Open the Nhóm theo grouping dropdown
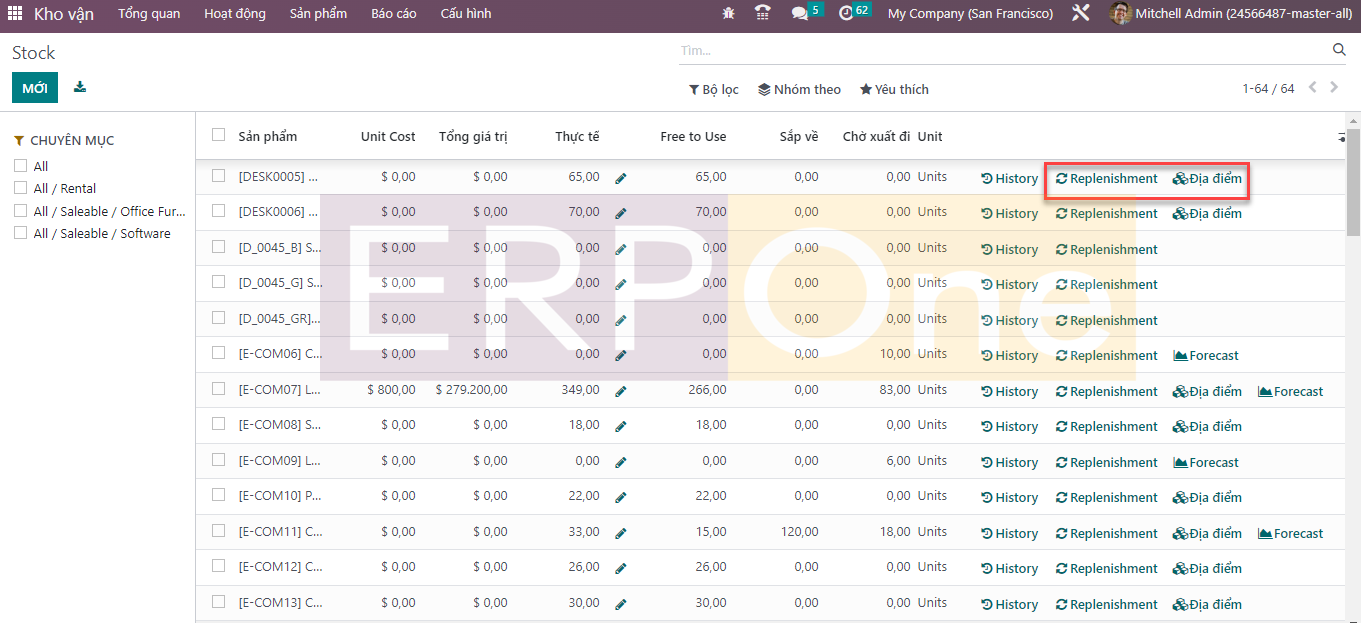The image size is (1361, 623). (x=799, y=89)
